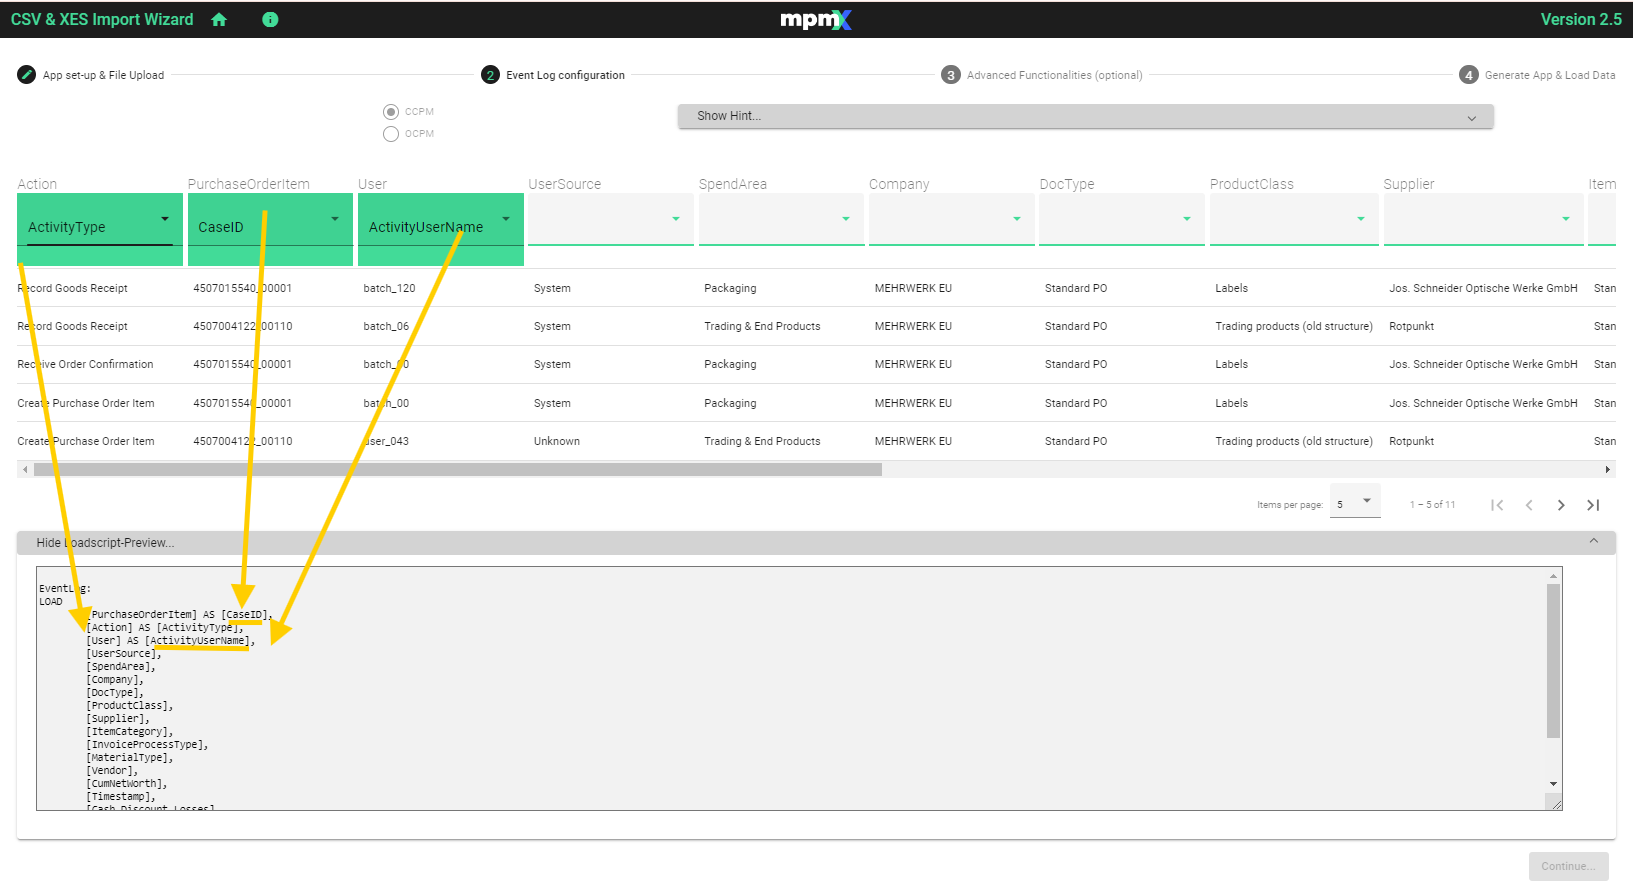Open the UserSource column mapping dropdown
Viewport: 1633px width, 881px height.
pos(611,220)
